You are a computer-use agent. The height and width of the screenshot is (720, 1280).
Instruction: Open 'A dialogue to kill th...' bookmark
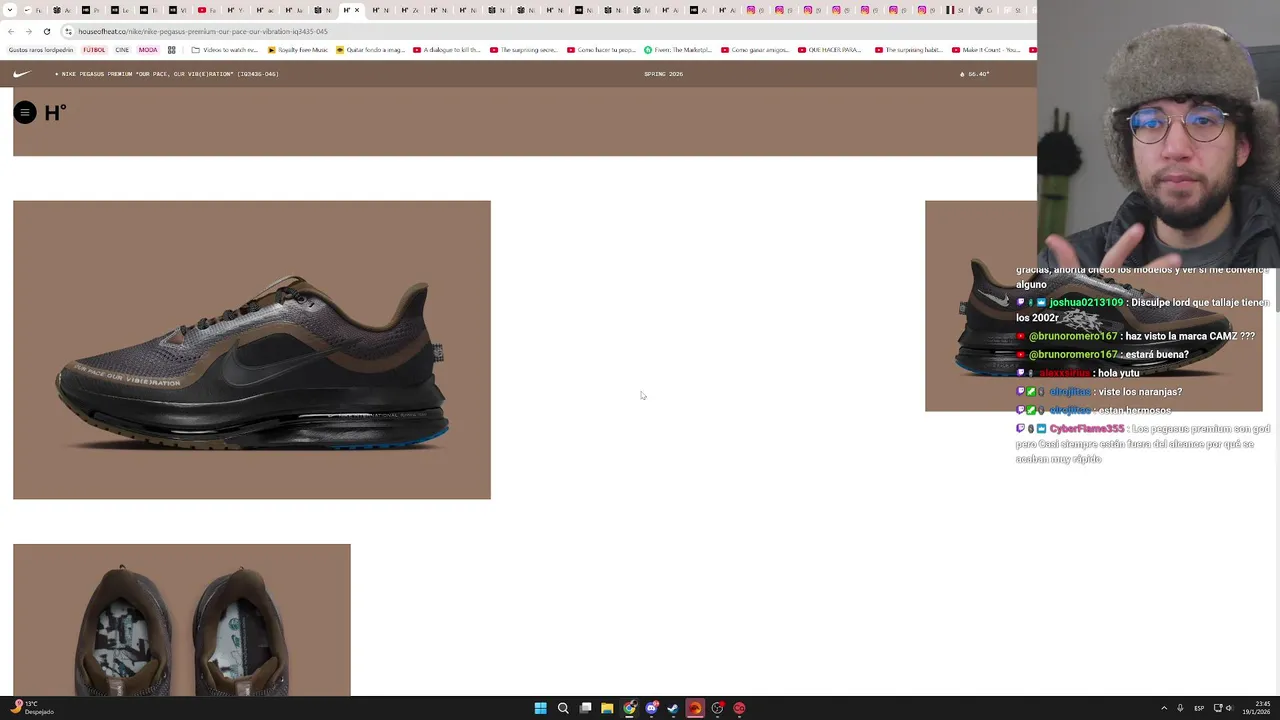[448, 50]
